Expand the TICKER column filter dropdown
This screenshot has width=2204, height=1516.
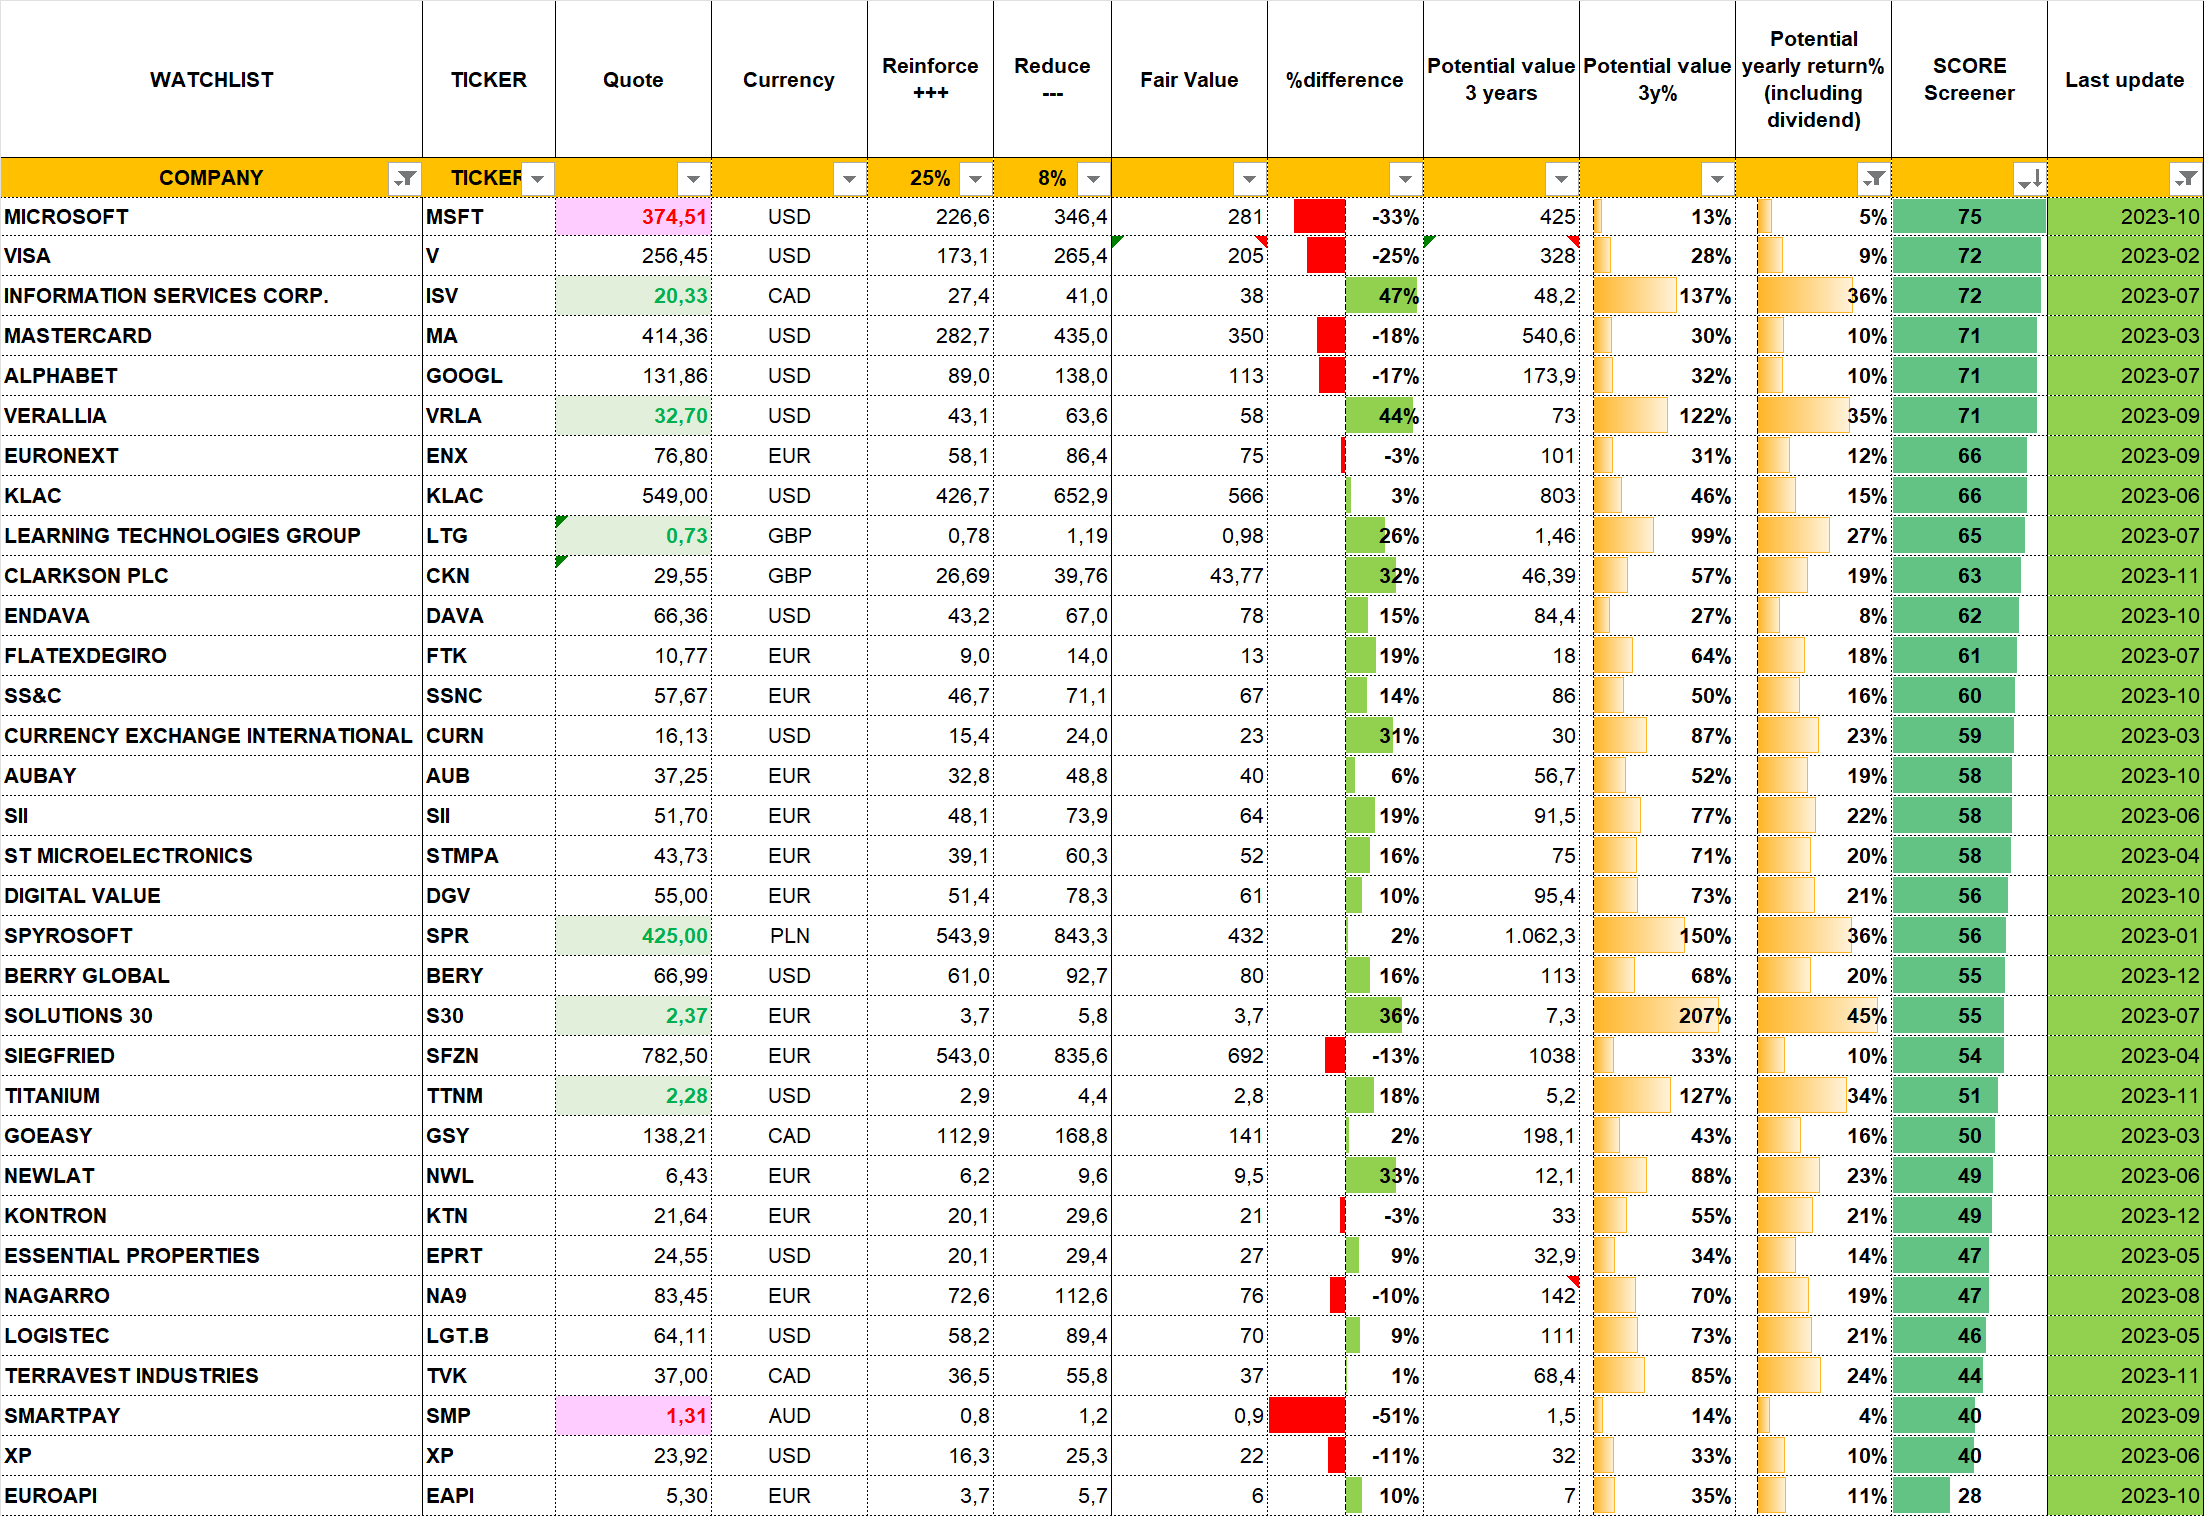[538, 179]
